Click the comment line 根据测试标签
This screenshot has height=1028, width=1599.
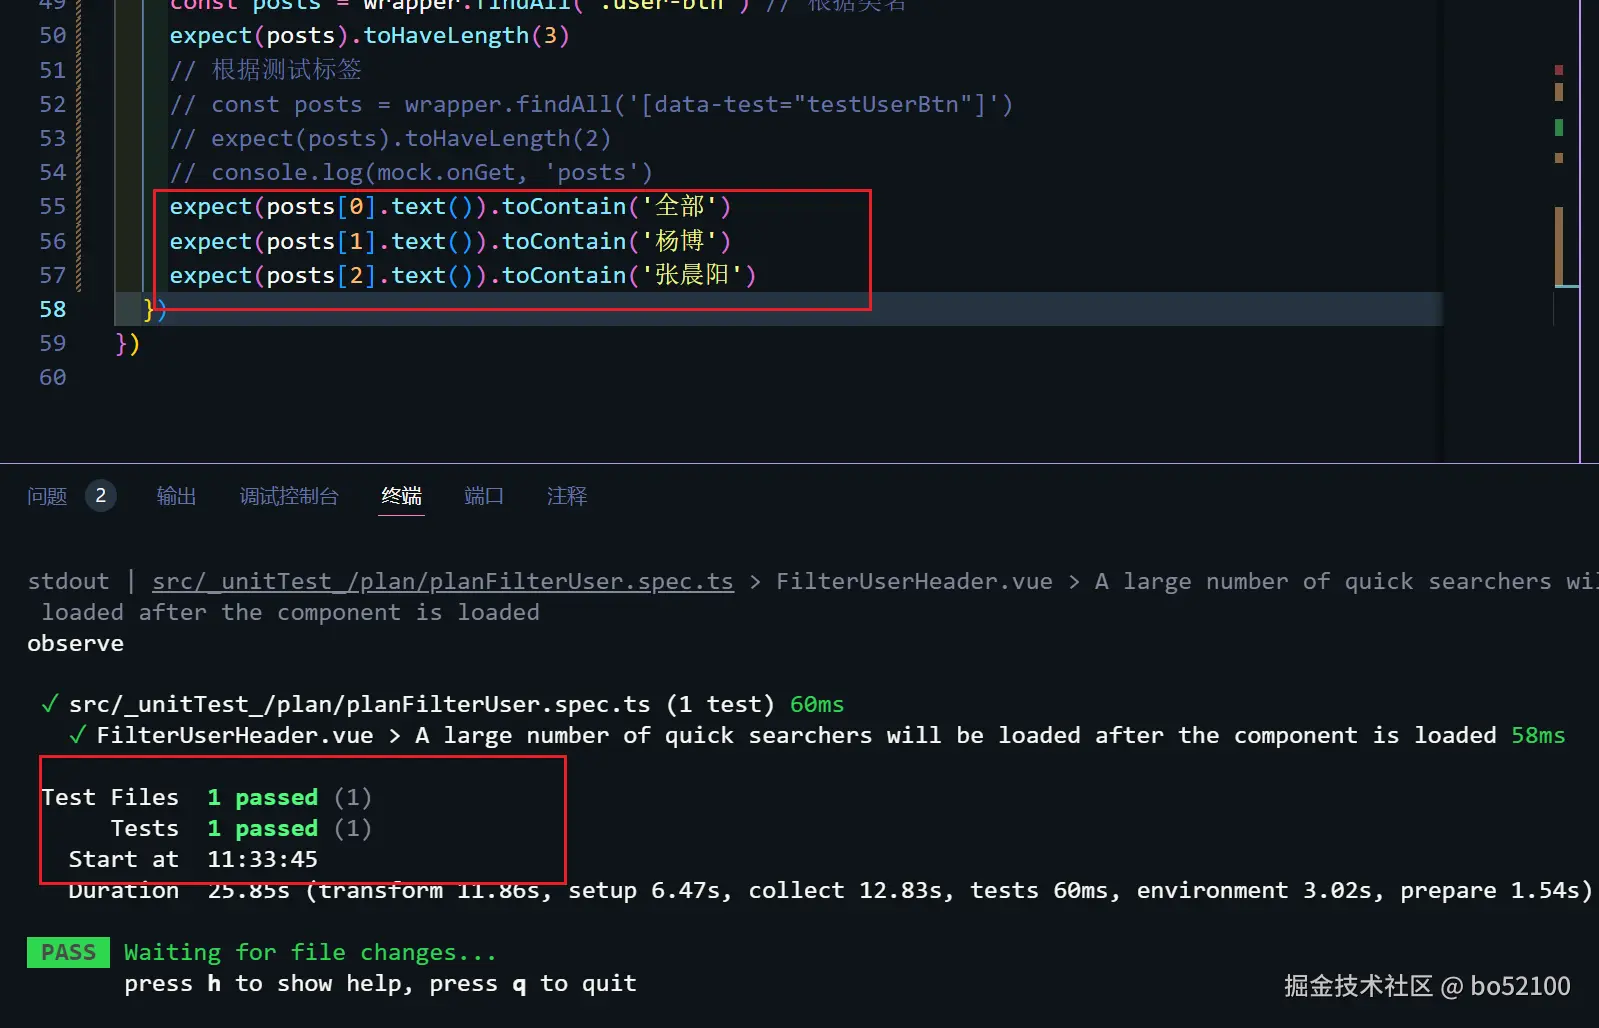tap(266, 70)
